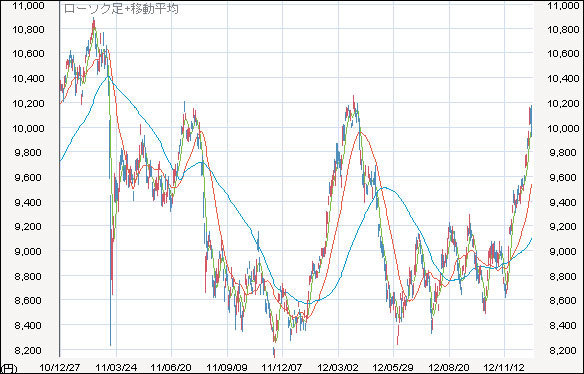Click the 11/03/24 date label
Viewport: 584px width, 374px height.
tap(115, 368)
